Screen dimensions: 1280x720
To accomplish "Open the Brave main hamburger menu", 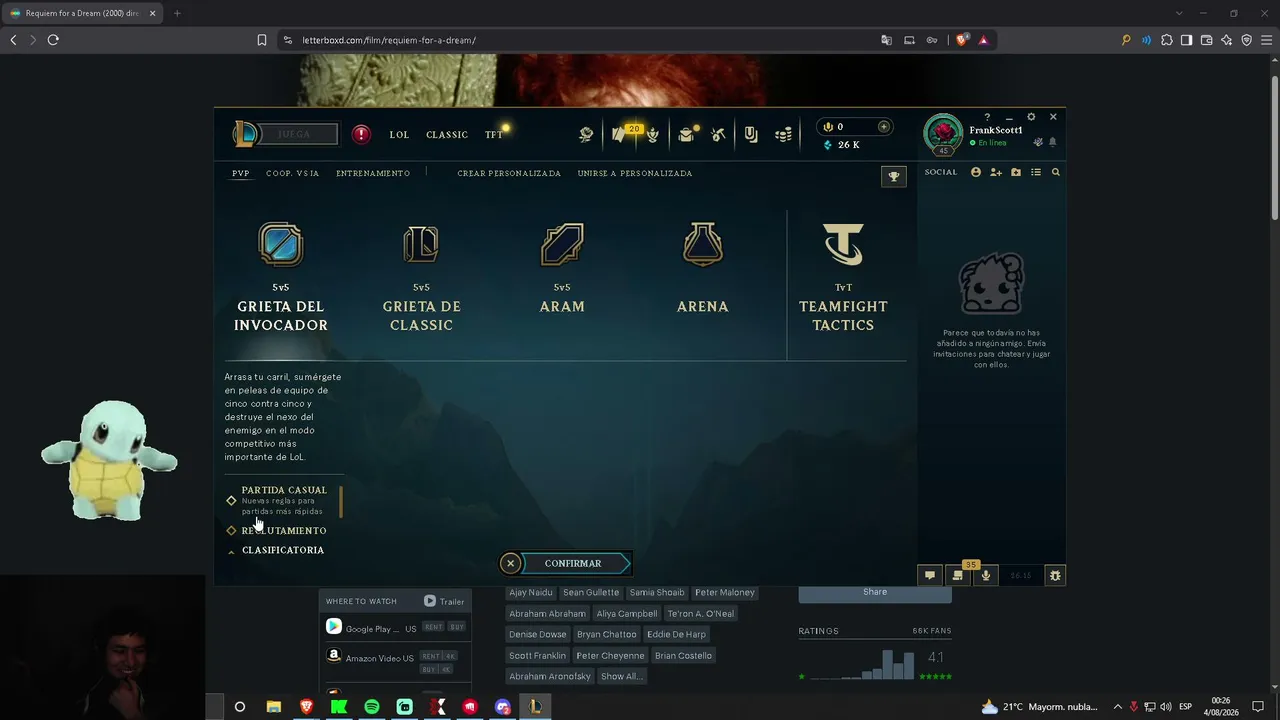I will [x=1266, y=40].
